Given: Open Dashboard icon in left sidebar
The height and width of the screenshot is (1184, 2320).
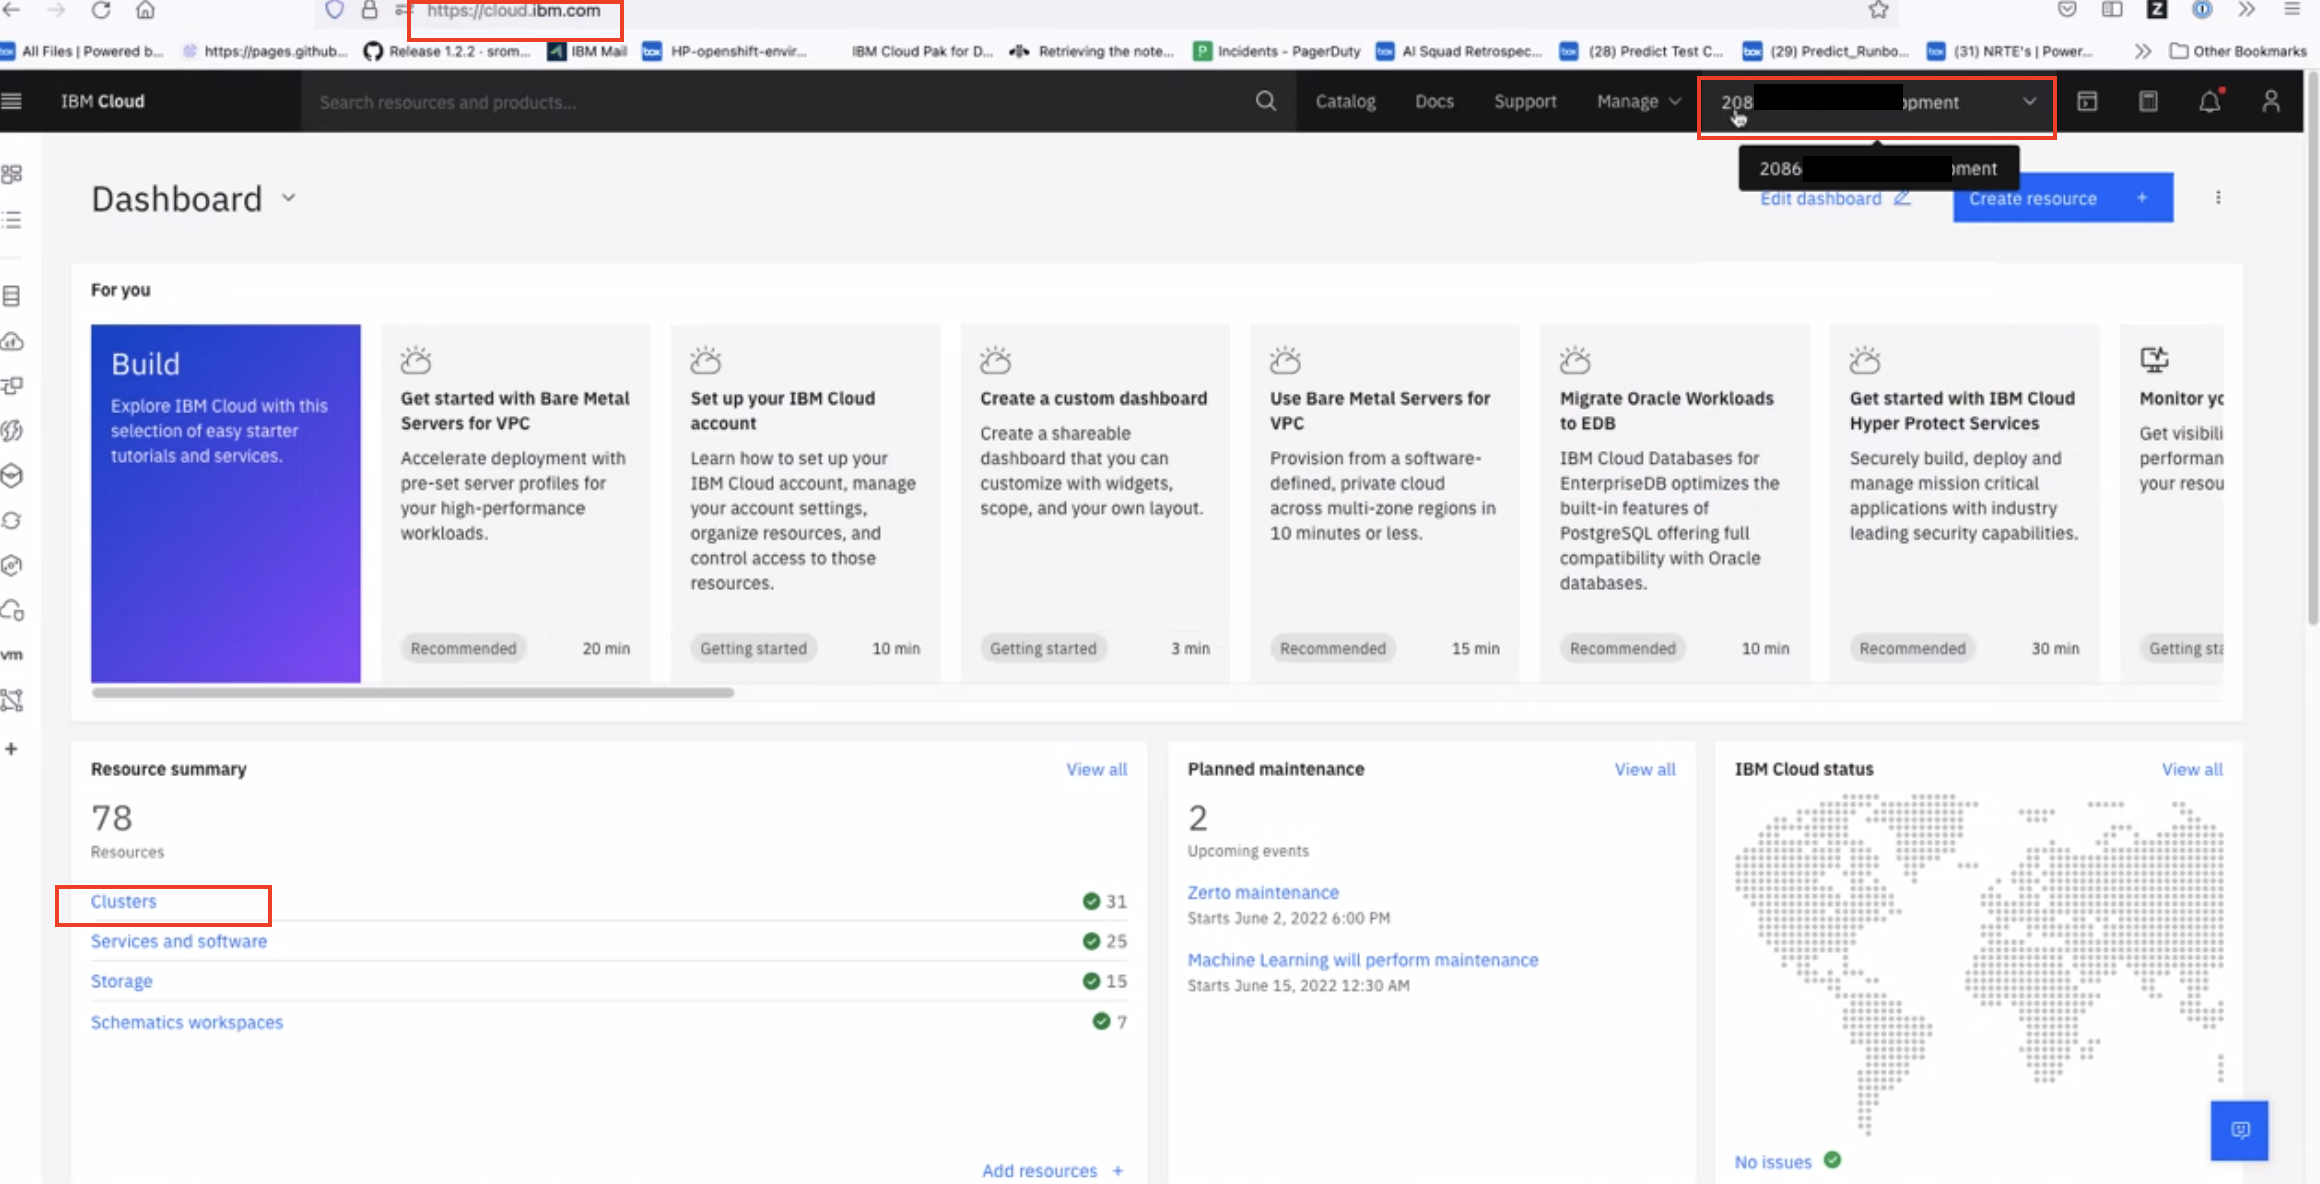Looking at the screenshot, I should 12,174.
